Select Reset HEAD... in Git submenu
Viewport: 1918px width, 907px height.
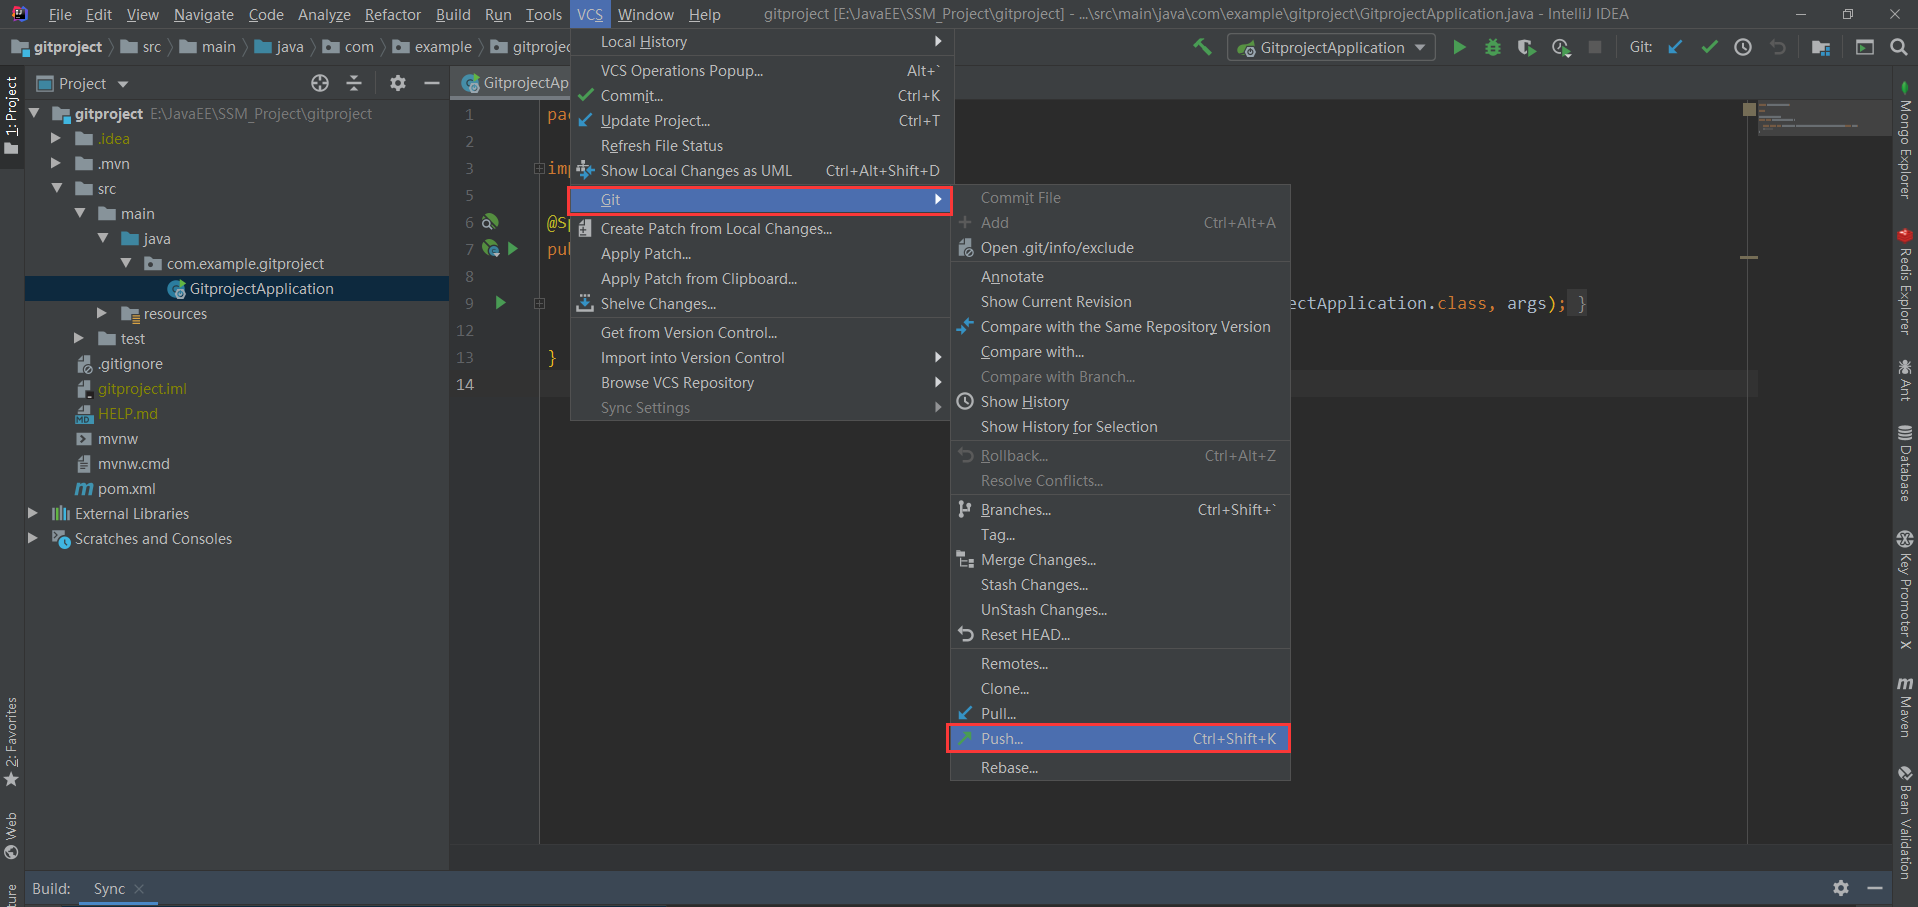(x=1119, y=634)
